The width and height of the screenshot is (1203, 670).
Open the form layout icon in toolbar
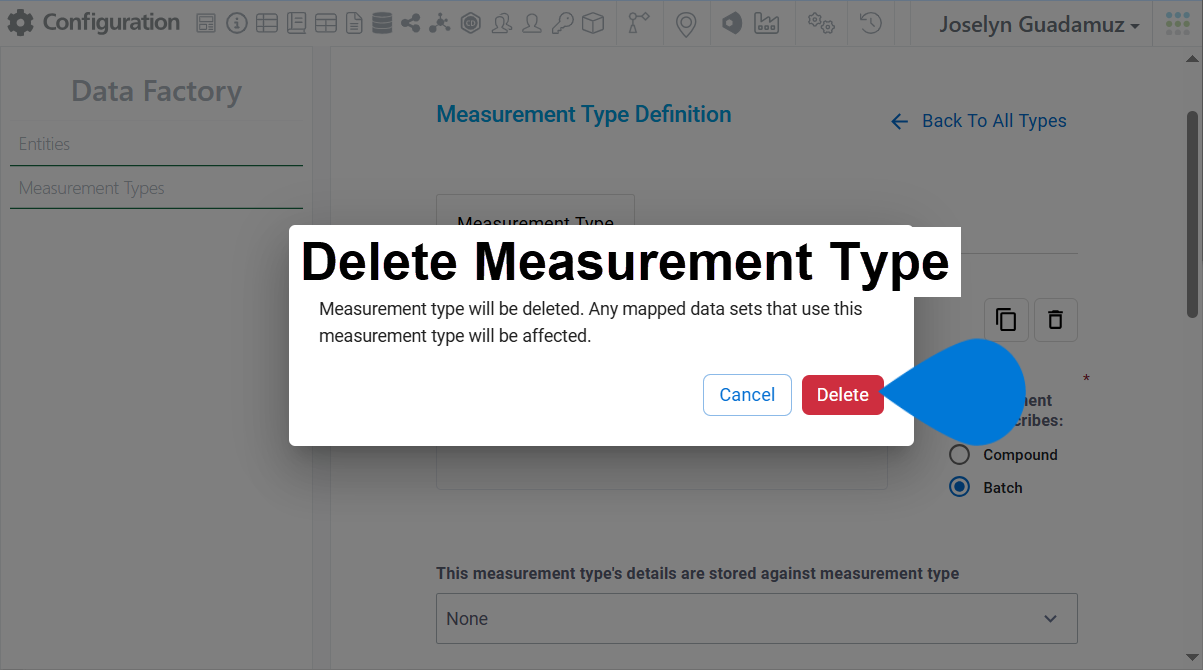coord(206,24)
